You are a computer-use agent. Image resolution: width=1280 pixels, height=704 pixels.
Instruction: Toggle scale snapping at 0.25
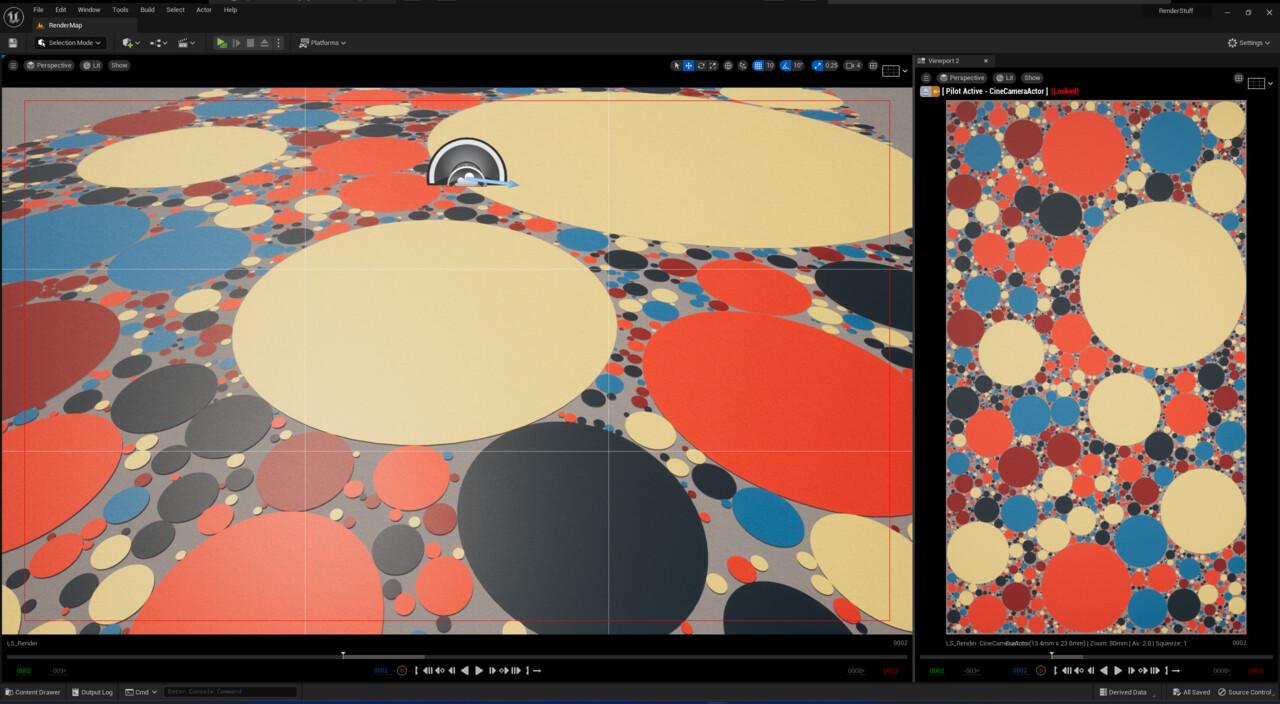pos(819,66)
